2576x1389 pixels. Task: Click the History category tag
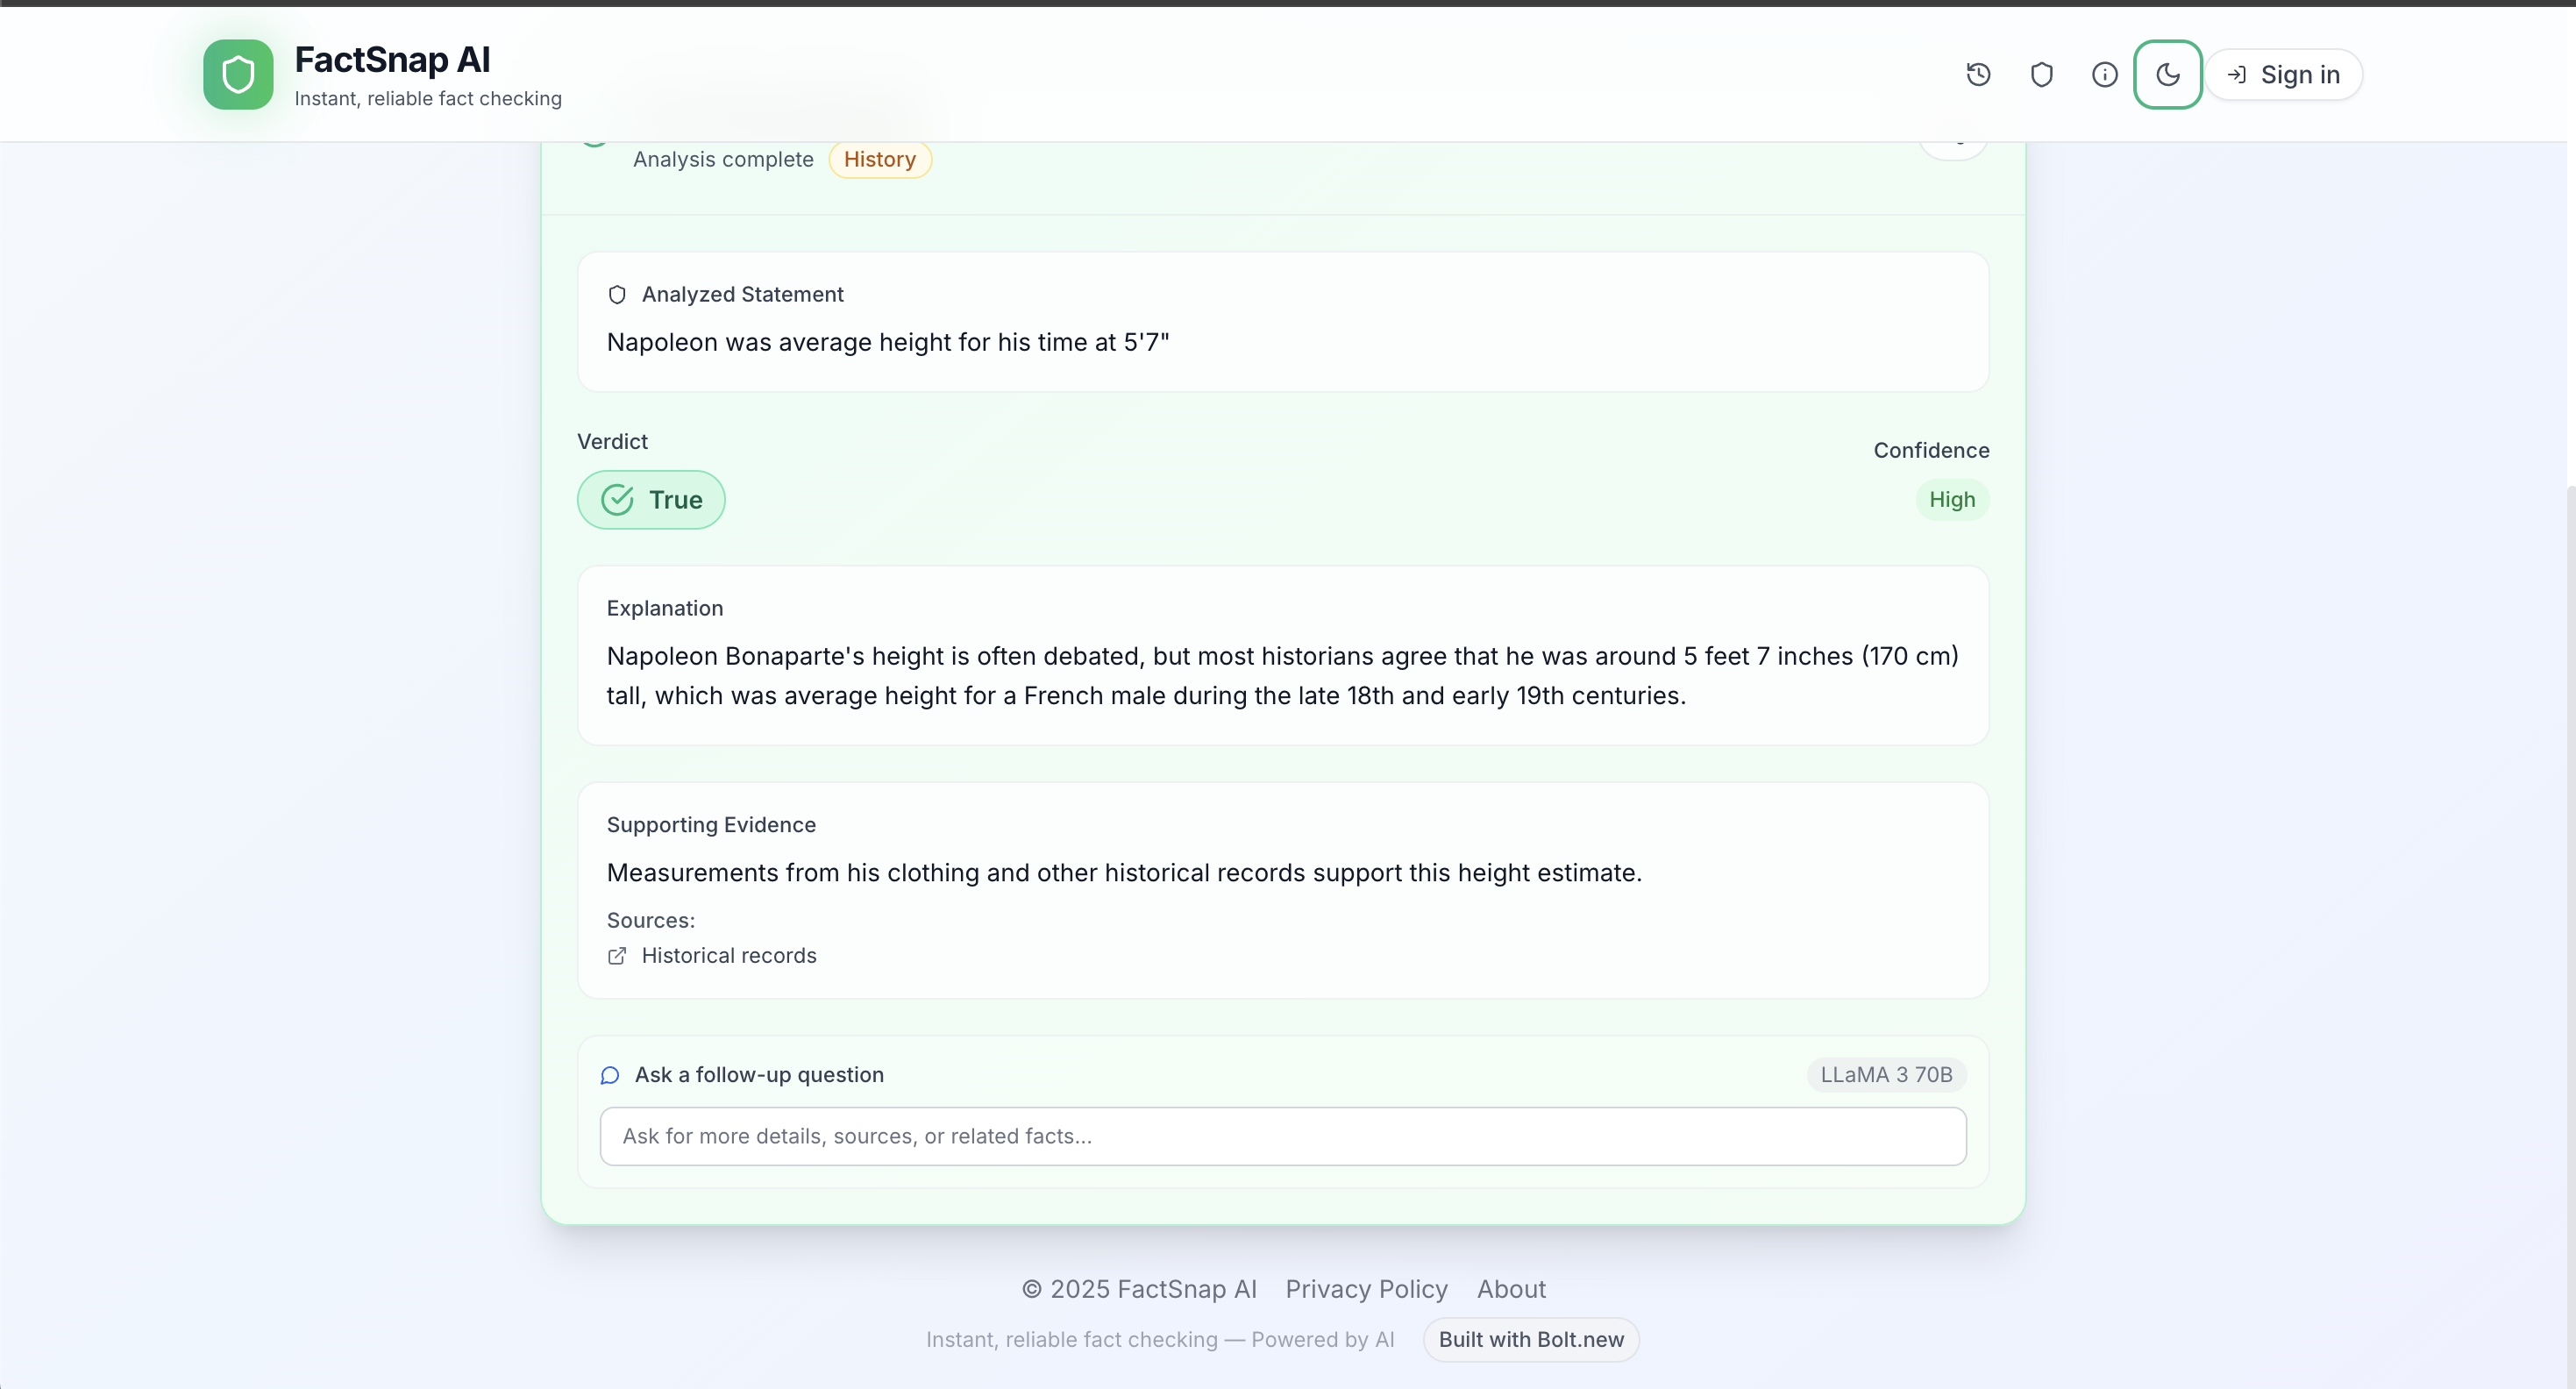tap(879, 160)
